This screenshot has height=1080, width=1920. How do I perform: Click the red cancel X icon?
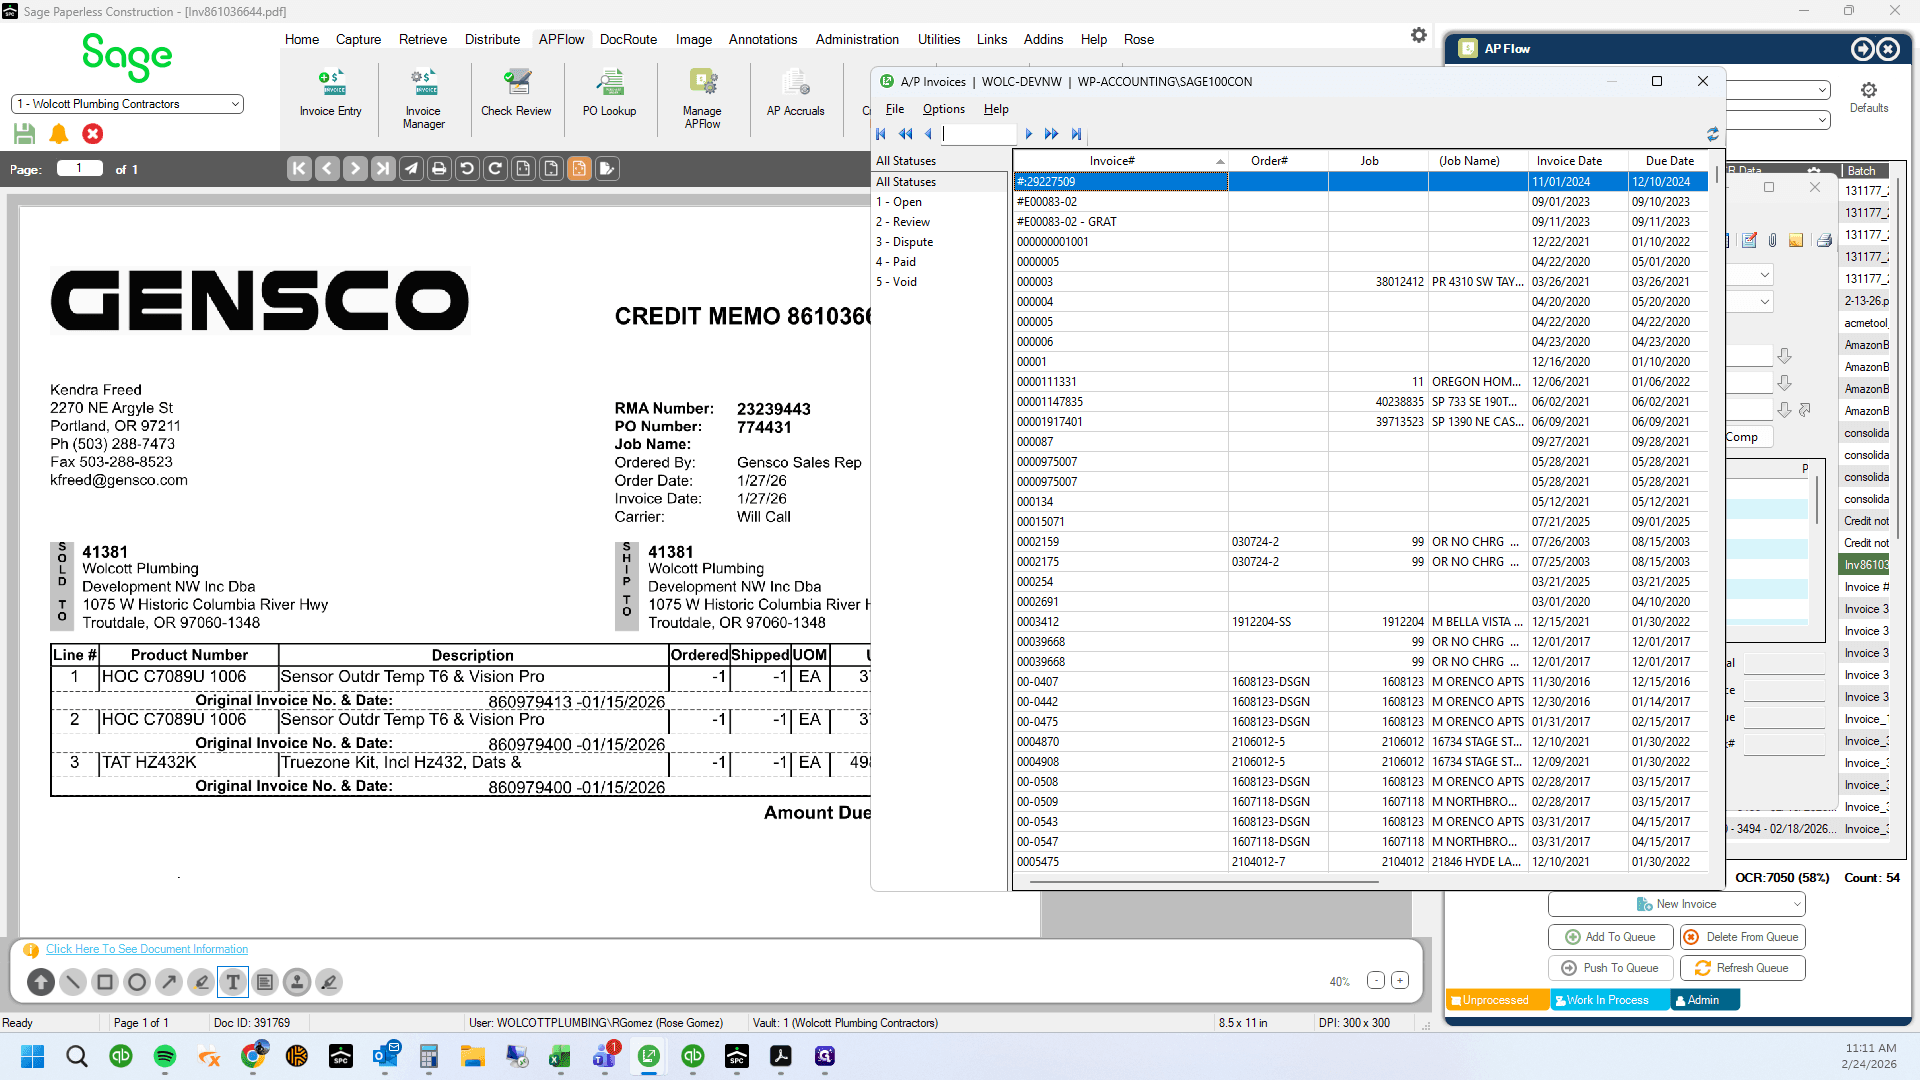coord(93,133)
